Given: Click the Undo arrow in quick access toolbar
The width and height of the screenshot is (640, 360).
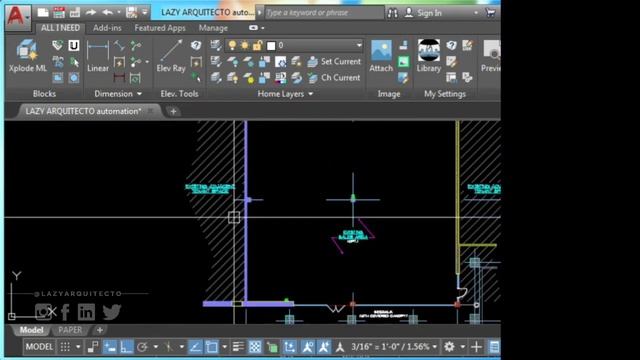Looking at the screenshot, I should click(107, 13).
